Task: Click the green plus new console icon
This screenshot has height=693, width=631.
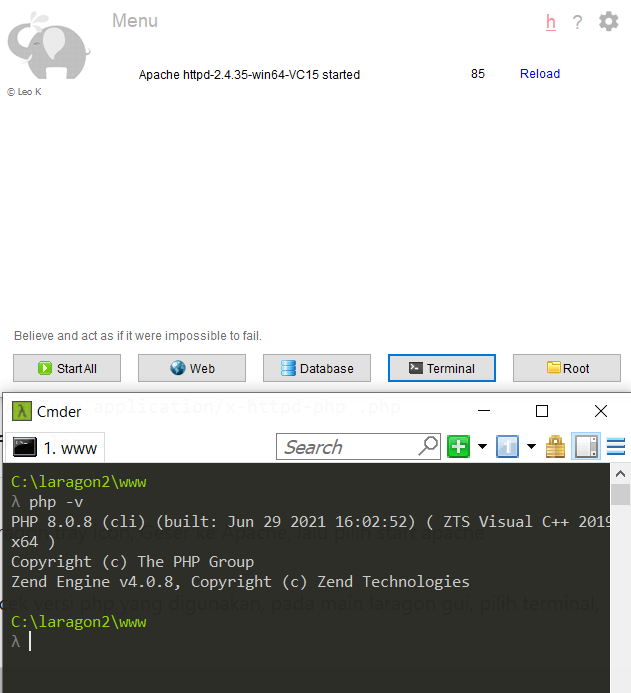Action: coord(459,447)
